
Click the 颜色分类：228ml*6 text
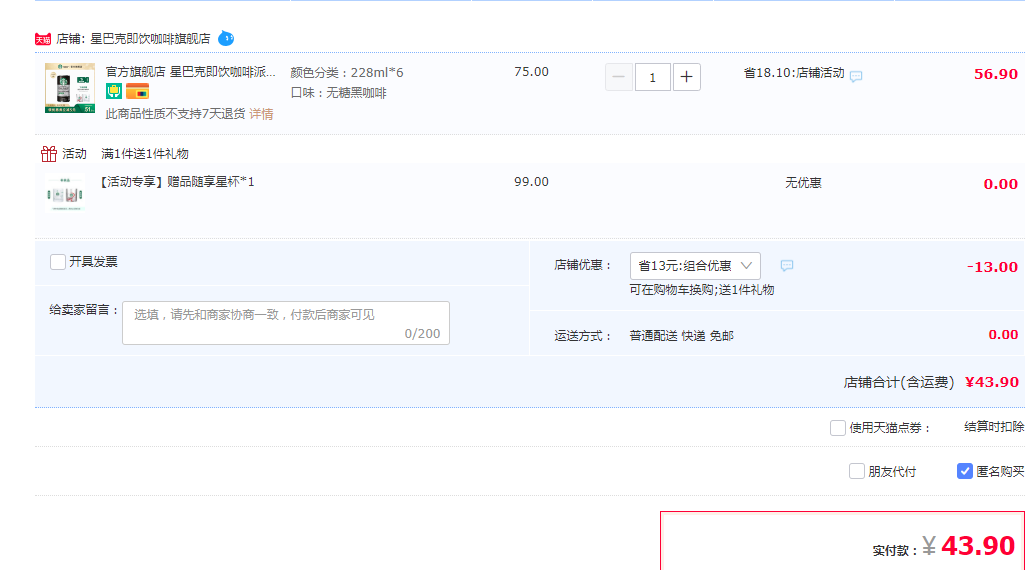pos(347,73)
